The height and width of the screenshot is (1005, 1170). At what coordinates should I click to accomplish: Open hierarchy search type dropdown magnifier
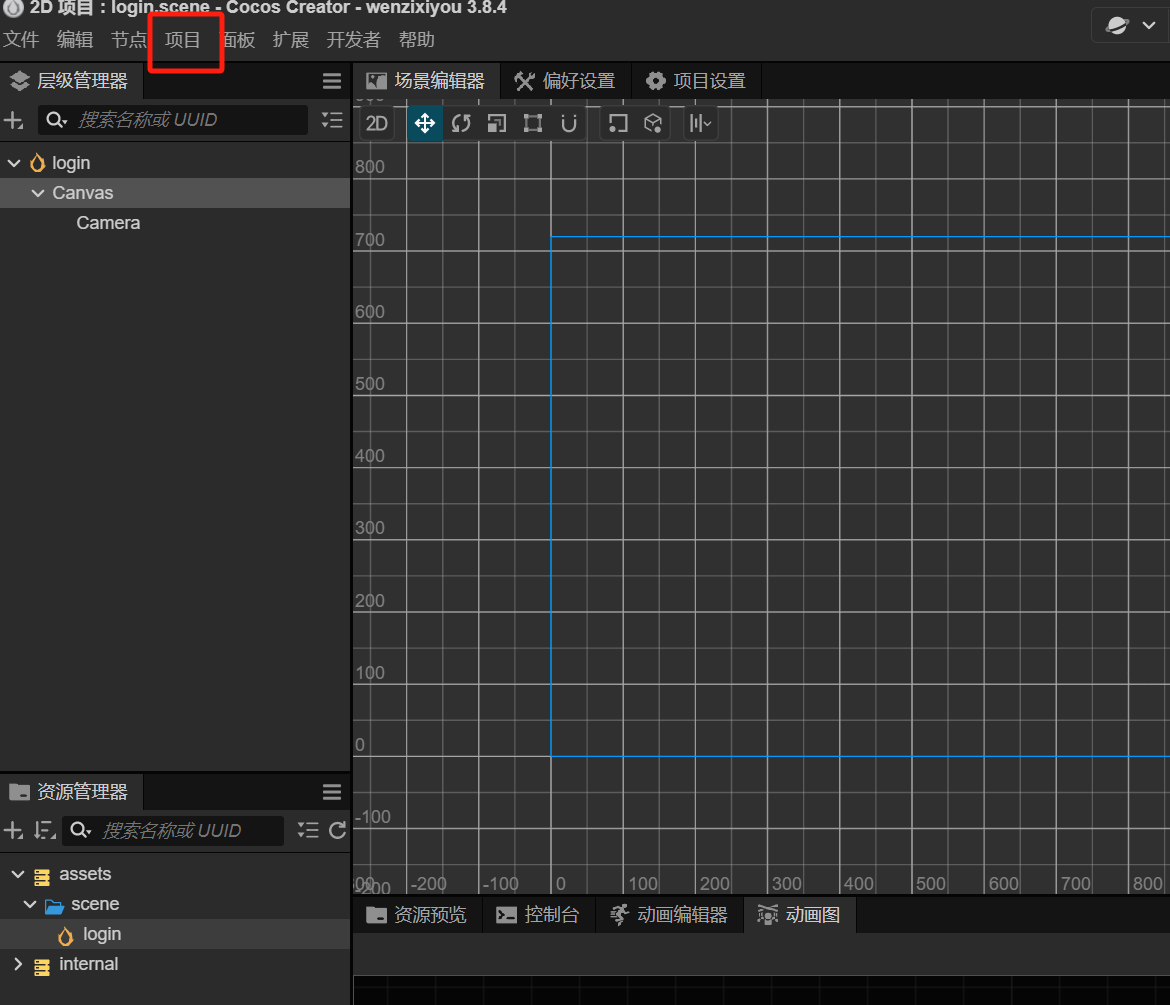56,120
